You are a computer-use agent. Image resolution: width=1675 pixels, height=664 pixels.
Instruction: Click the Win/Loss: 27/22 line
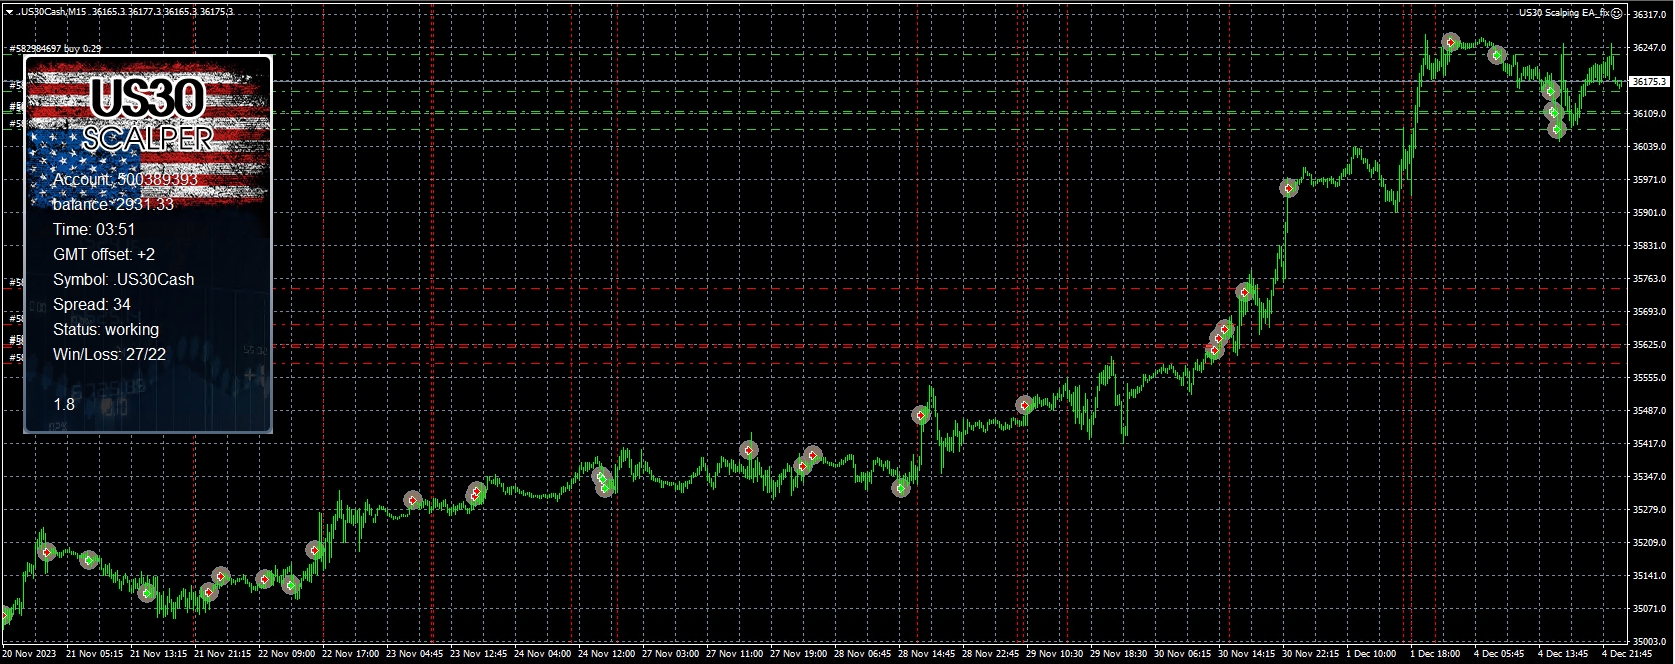point(110,354)
